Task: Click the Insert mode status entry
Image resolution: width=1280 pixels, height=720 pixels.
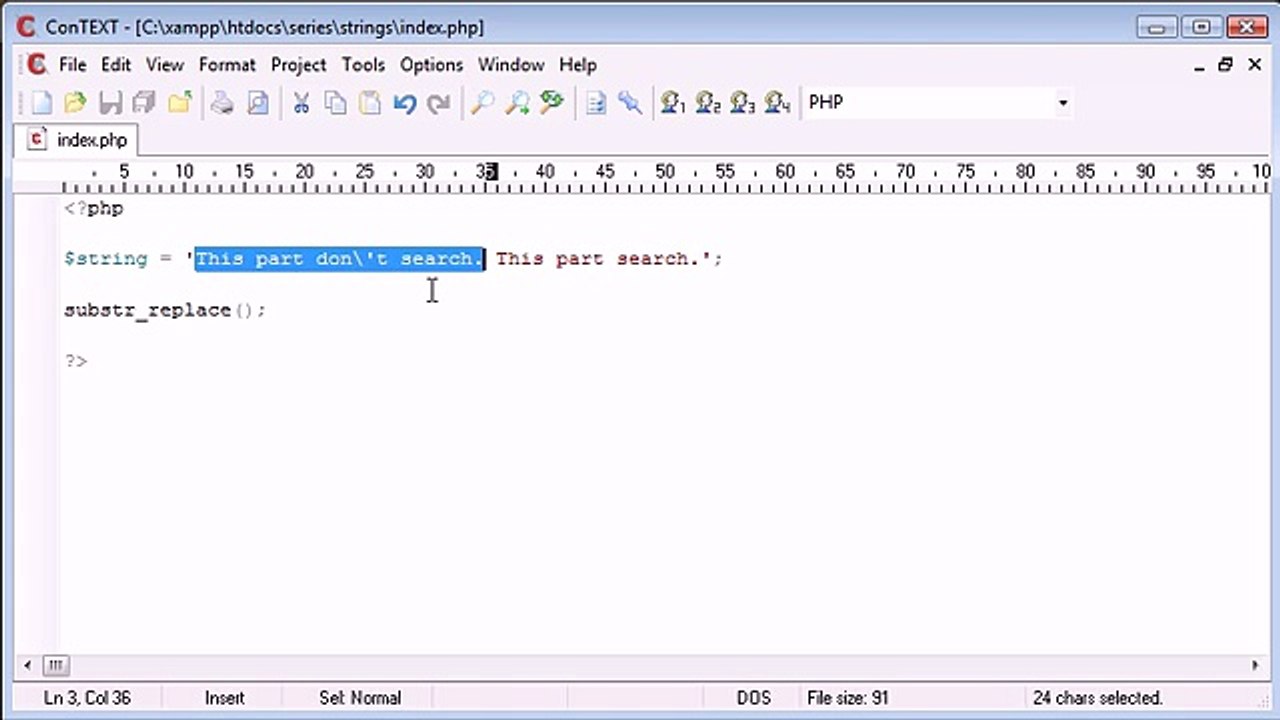Action: [x=224, y=698]
